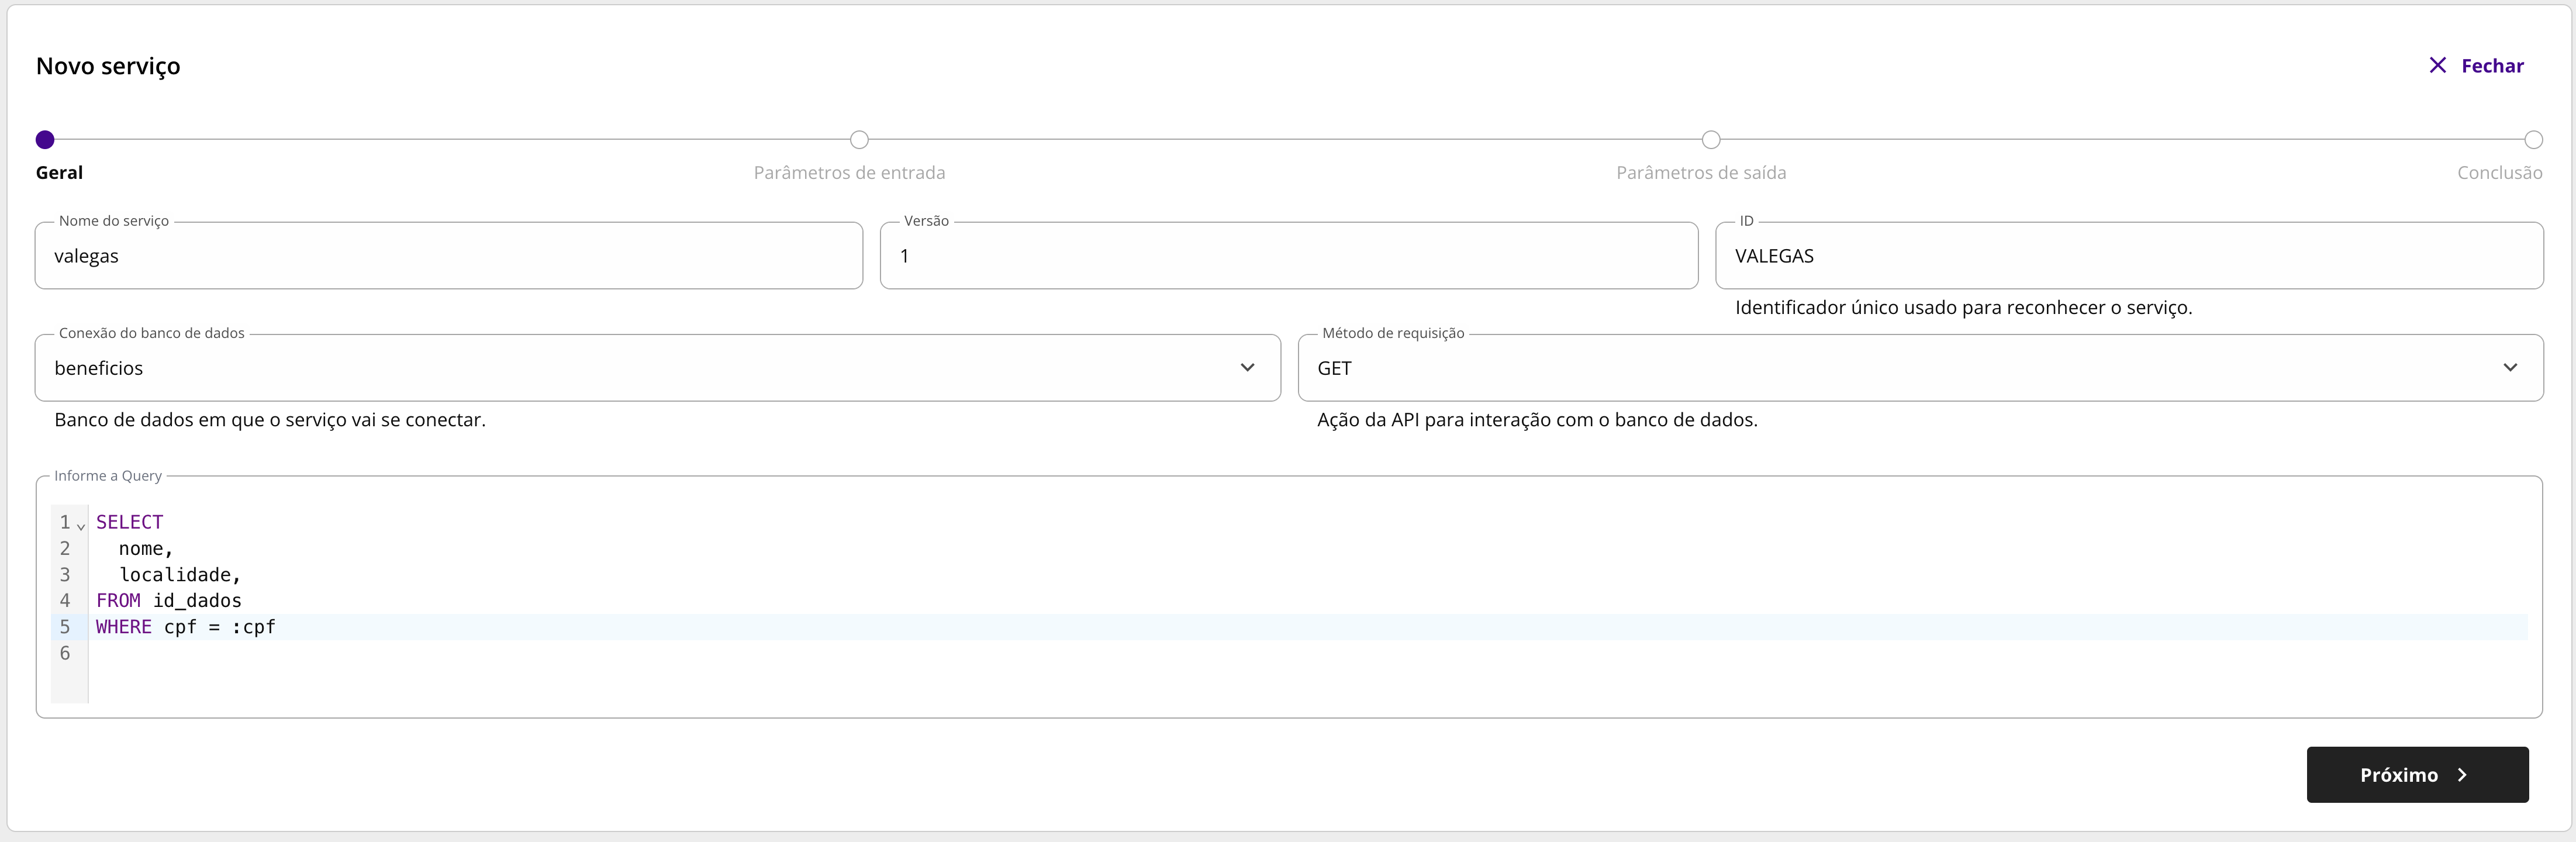The image size is (2576, 842).
Task: Click the chevron on the beneficios dropdown
Action: (x=1247, y=368)
